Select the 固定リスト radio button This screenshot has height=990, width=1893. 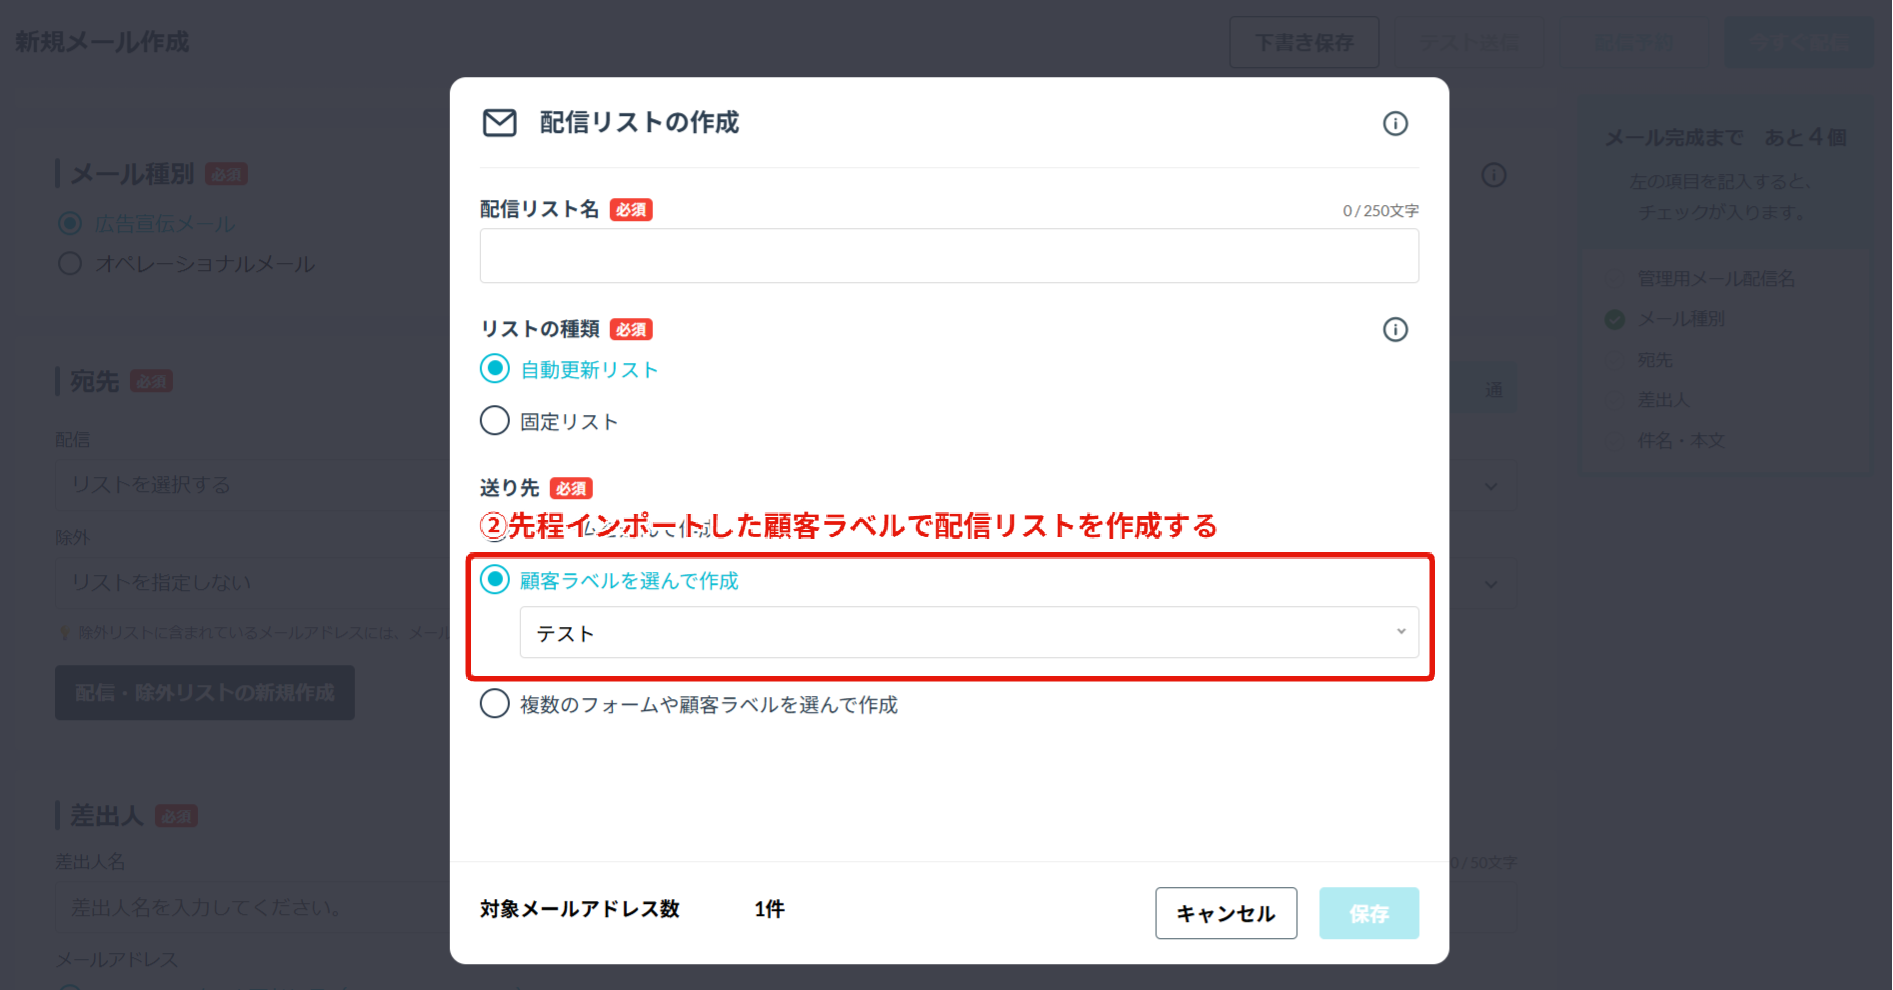pyautogui.click(x=495, y=420)
